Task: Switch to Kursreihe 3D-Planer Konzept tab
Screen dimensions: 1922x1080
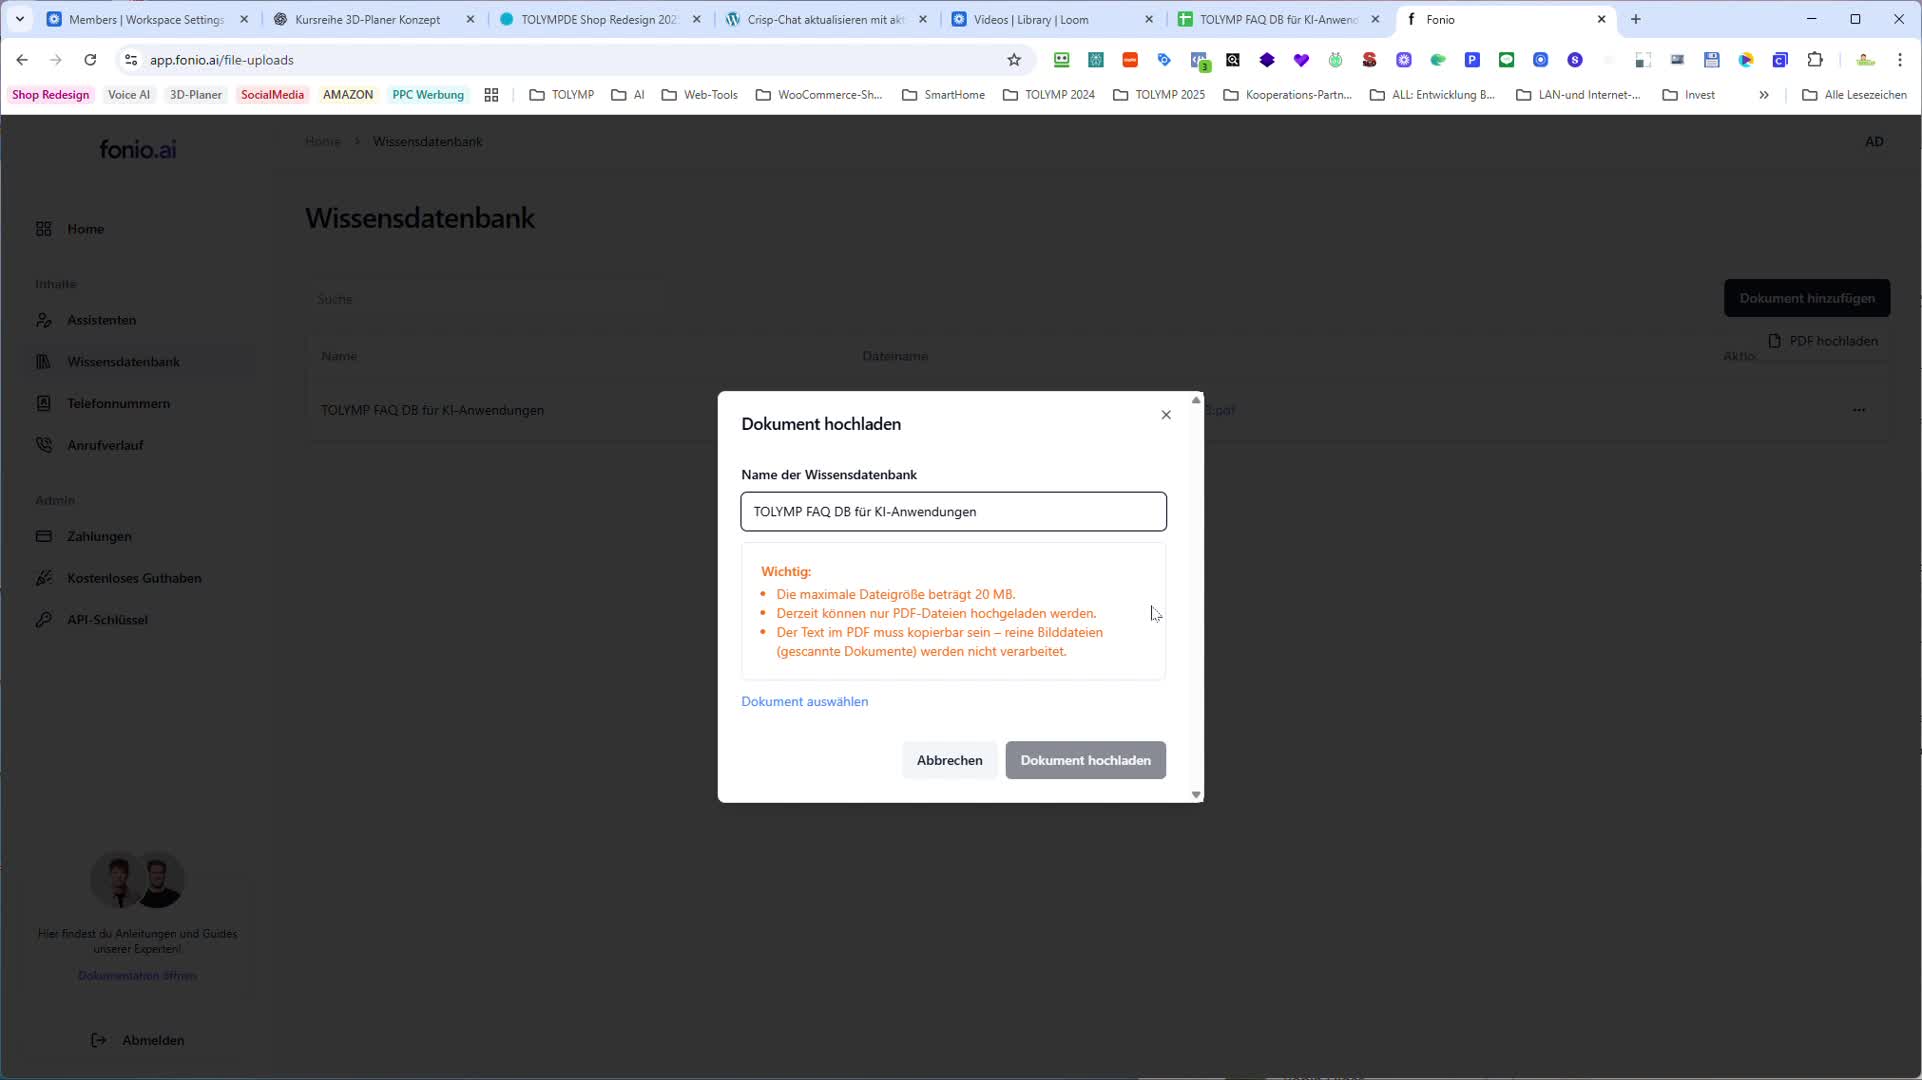Action: click(x=367, y=19)
